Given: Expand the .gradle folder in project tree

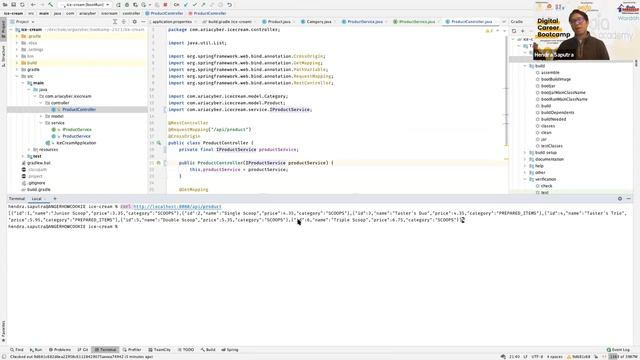Looking at the screenshot, I should 17,36.
